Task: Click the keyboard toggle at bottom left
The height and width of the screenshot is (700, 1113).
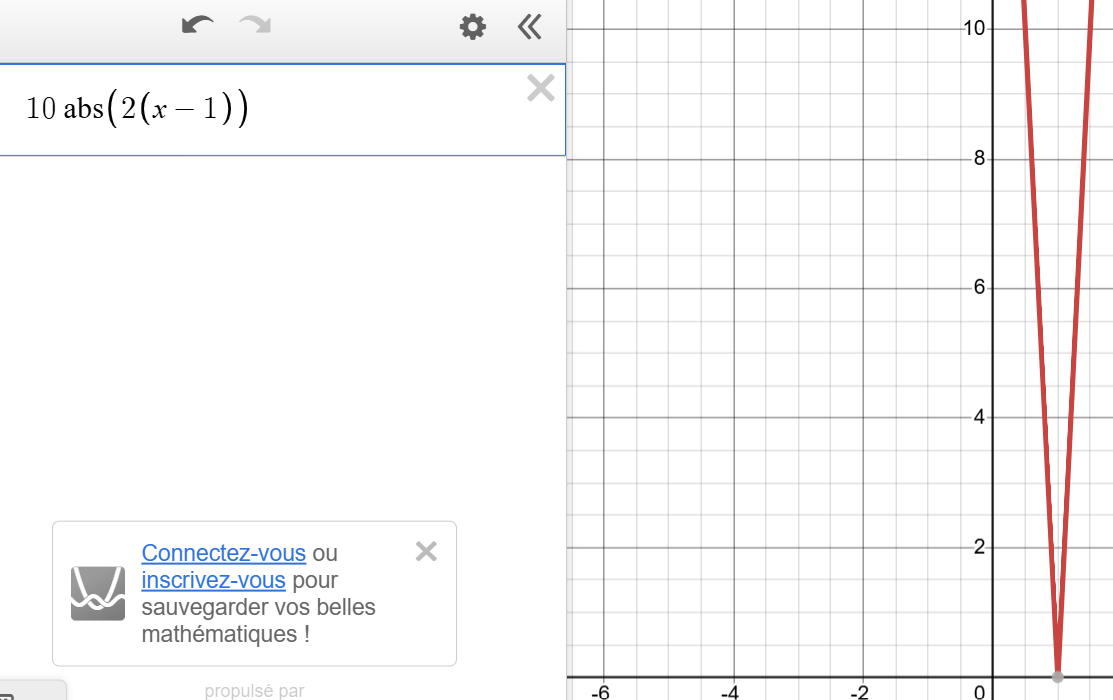Action: [30, 691]
